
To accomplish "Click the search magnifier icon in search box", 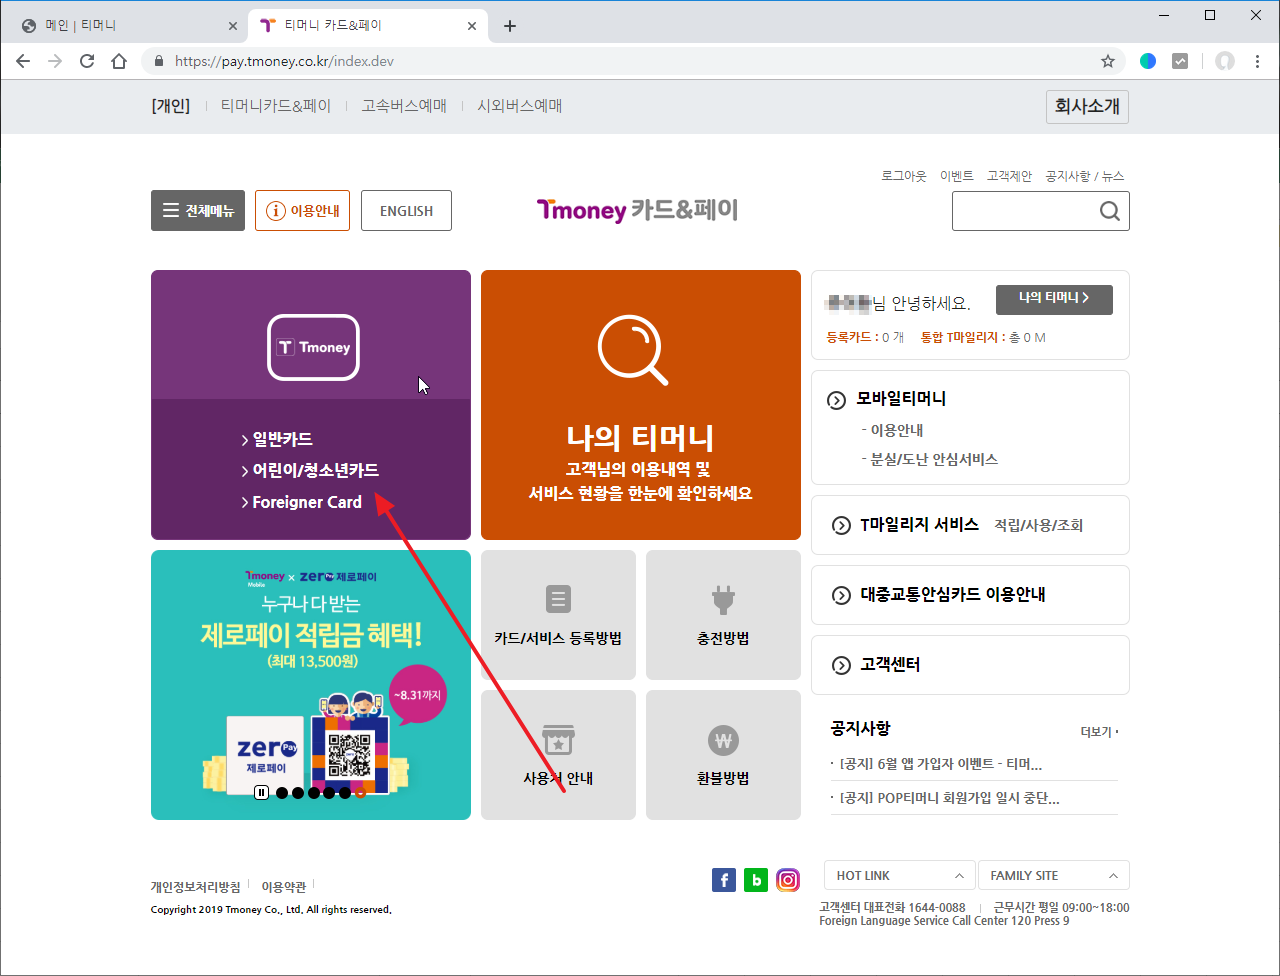I will point(1109,211).
